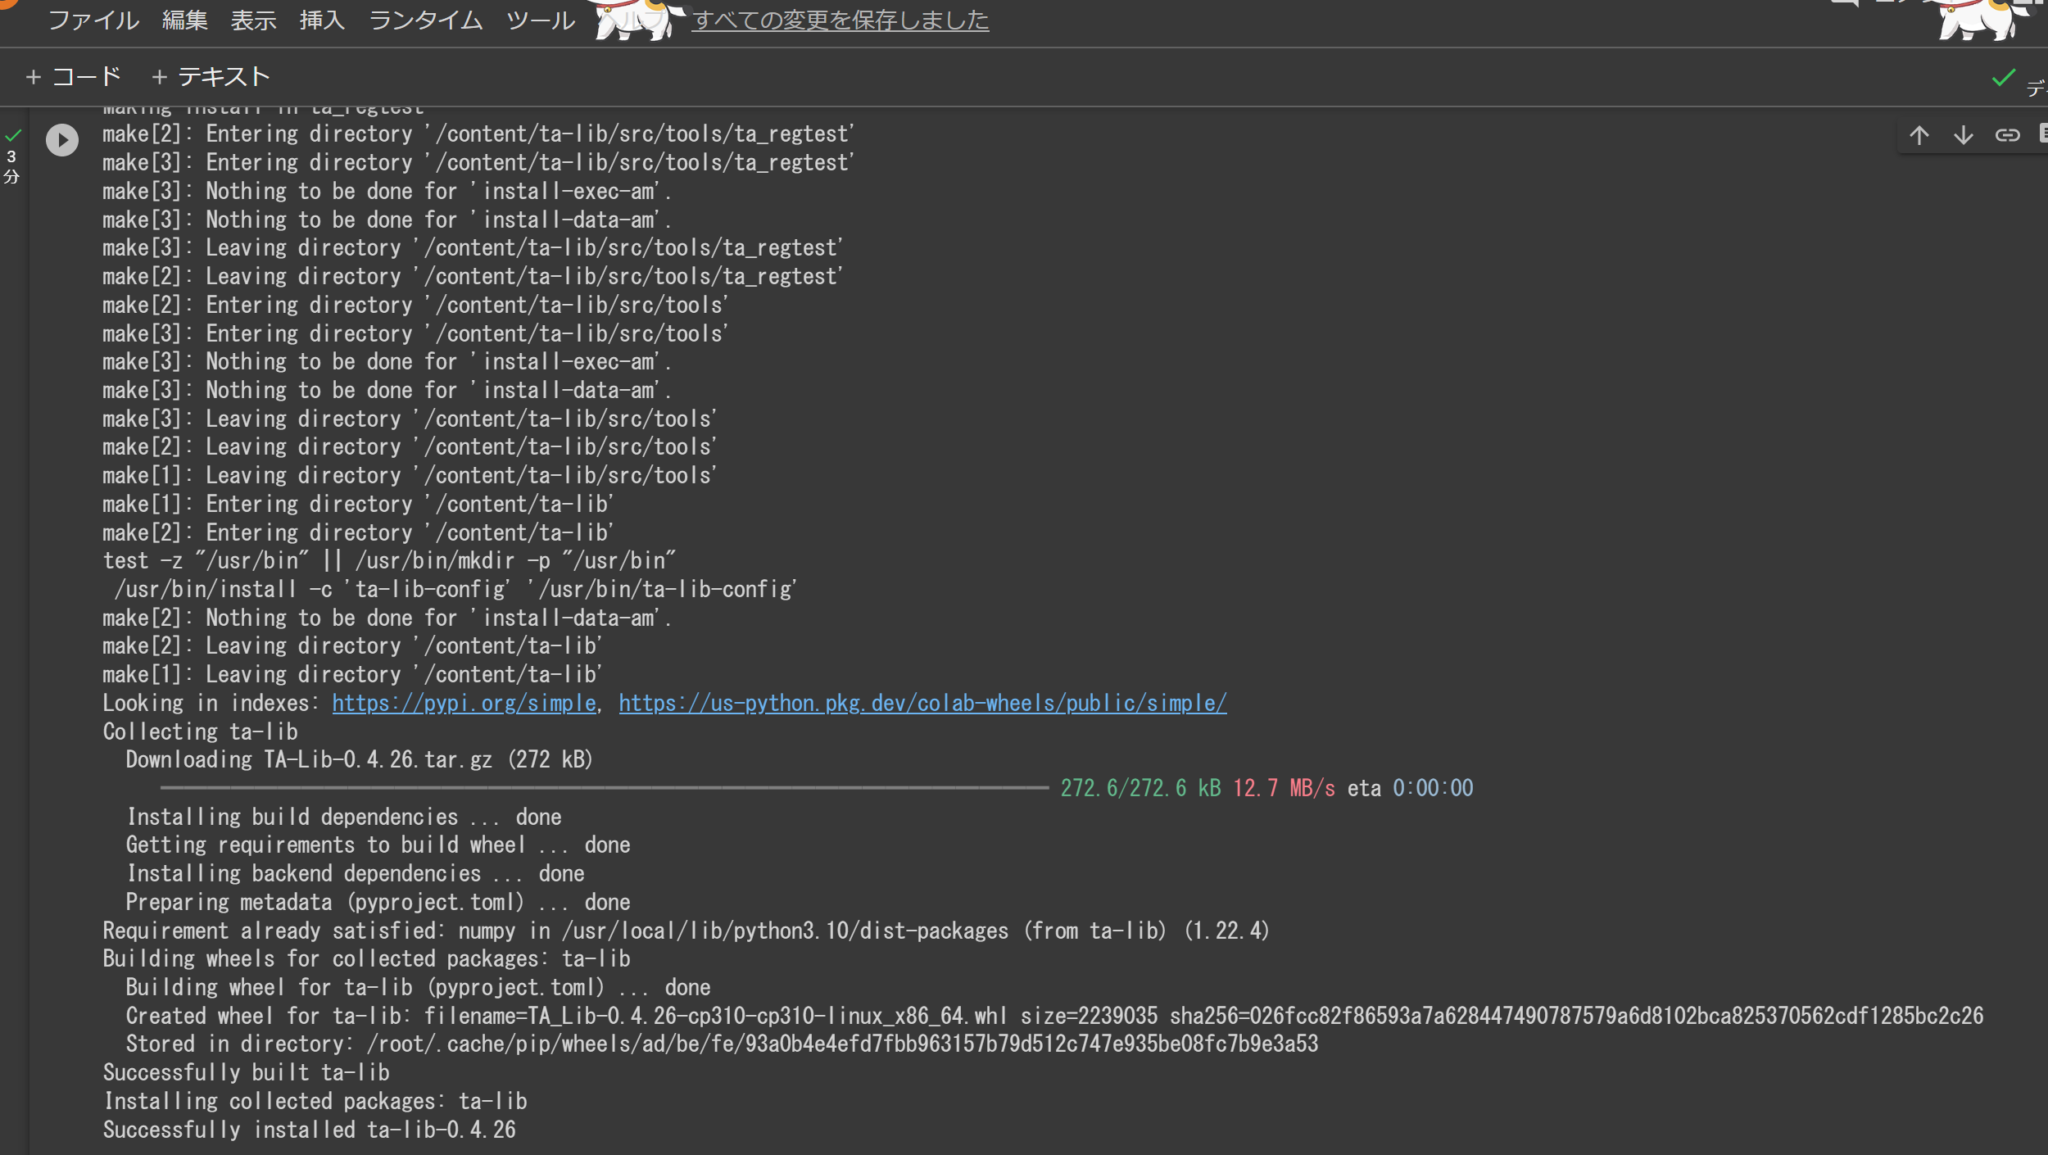The height and width of the screenshot is (1155, 2048).
Task: Select make[2] Entering directory ta_regtest line
Action: (478, 133)
